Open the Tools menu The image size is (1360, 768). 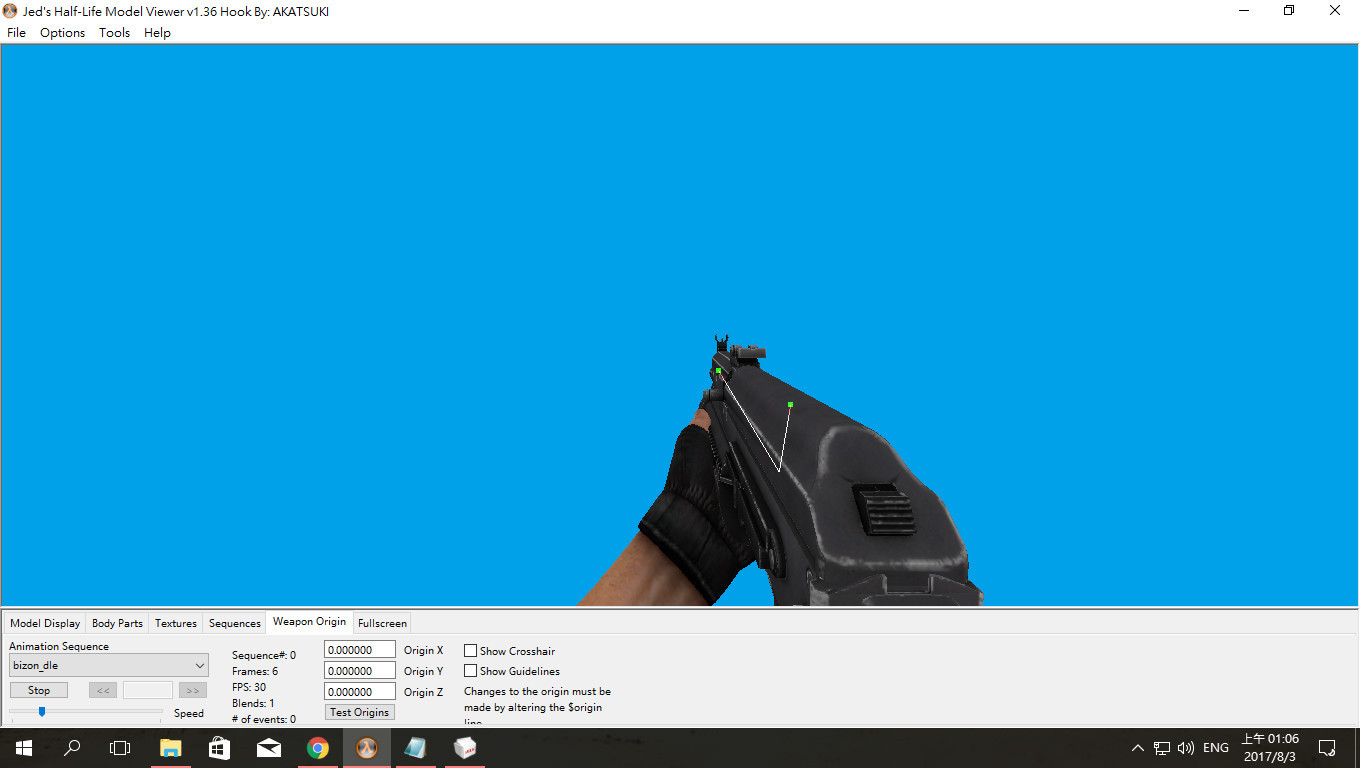click(x=114, y=32)
